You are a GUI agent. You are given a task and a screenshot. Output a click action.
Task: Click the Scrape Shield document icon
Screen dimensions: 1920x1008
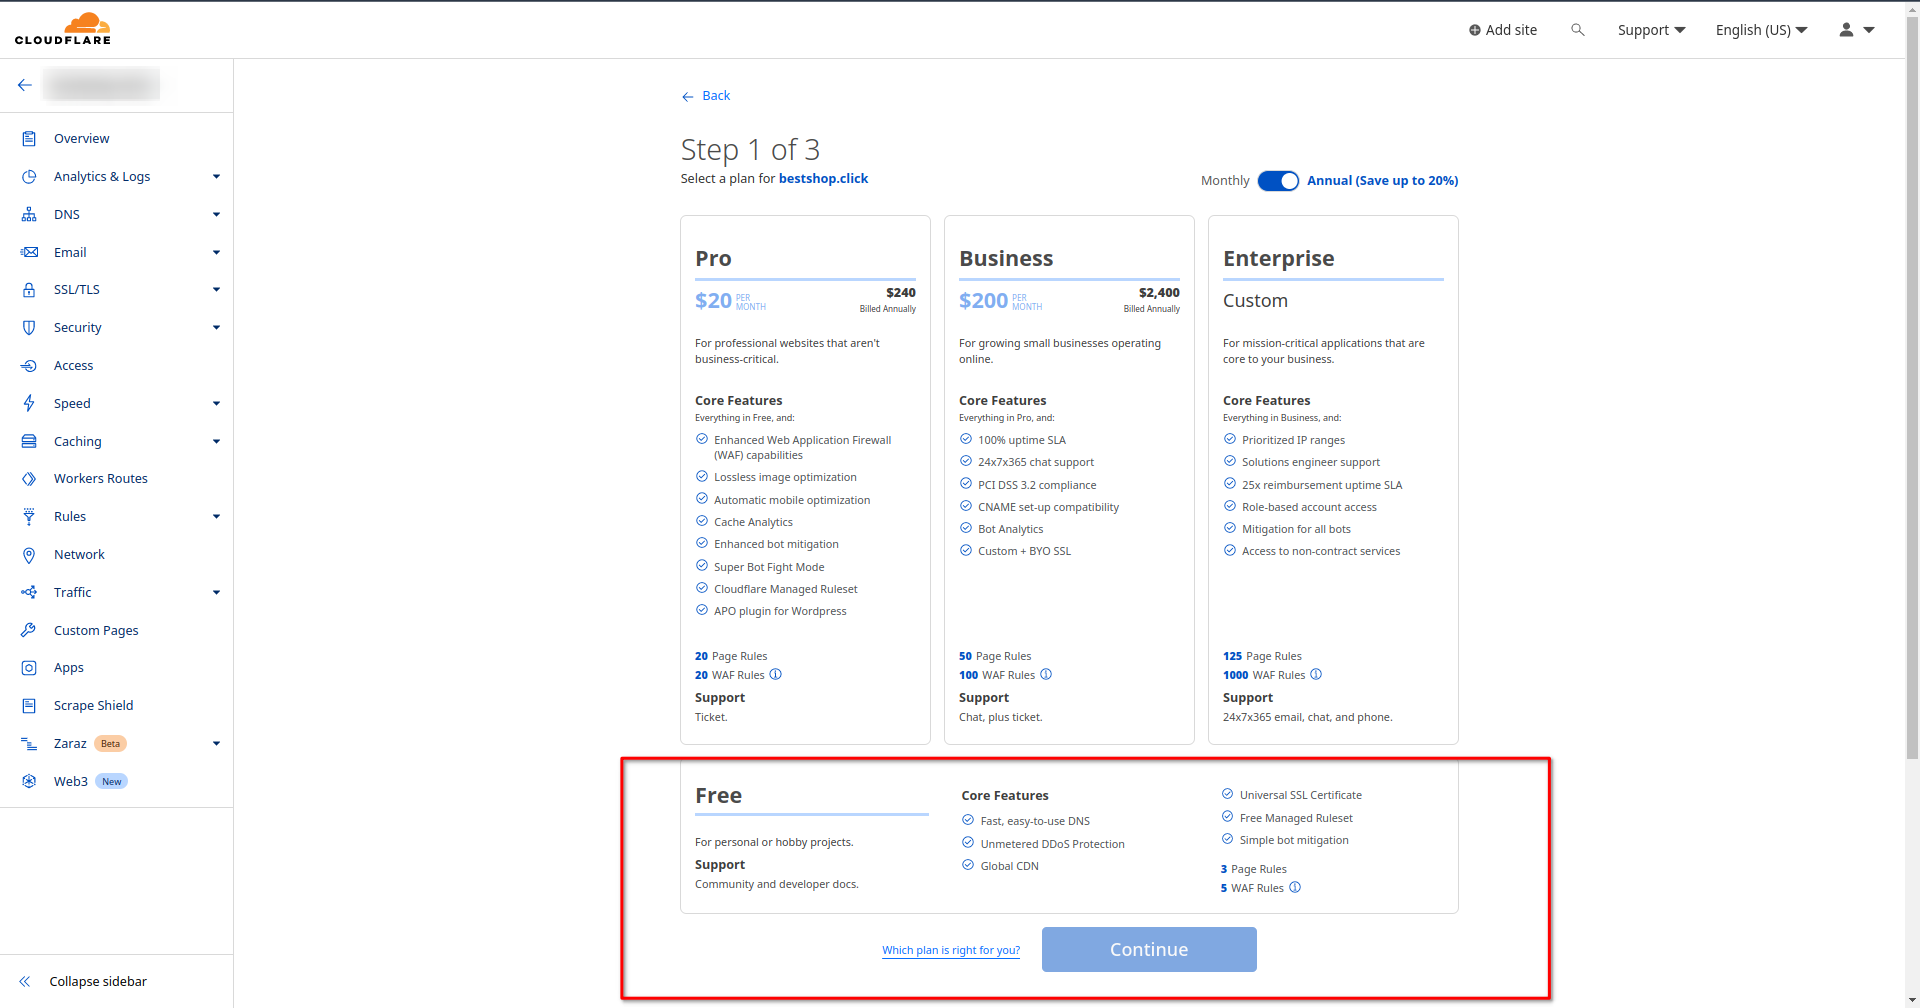click(29, 706)
